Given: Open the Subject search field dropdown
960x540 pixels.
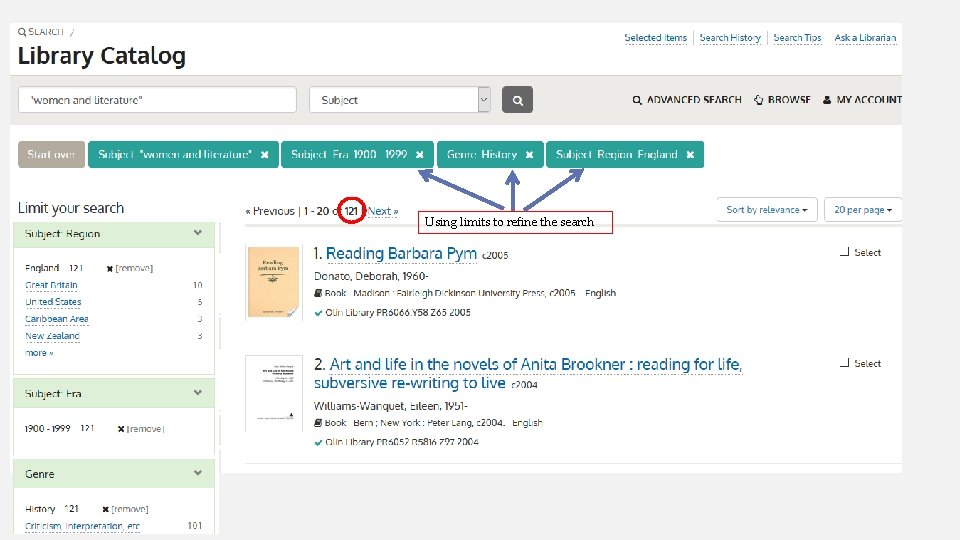Looking at the screenshot, I should click(400, 100).
